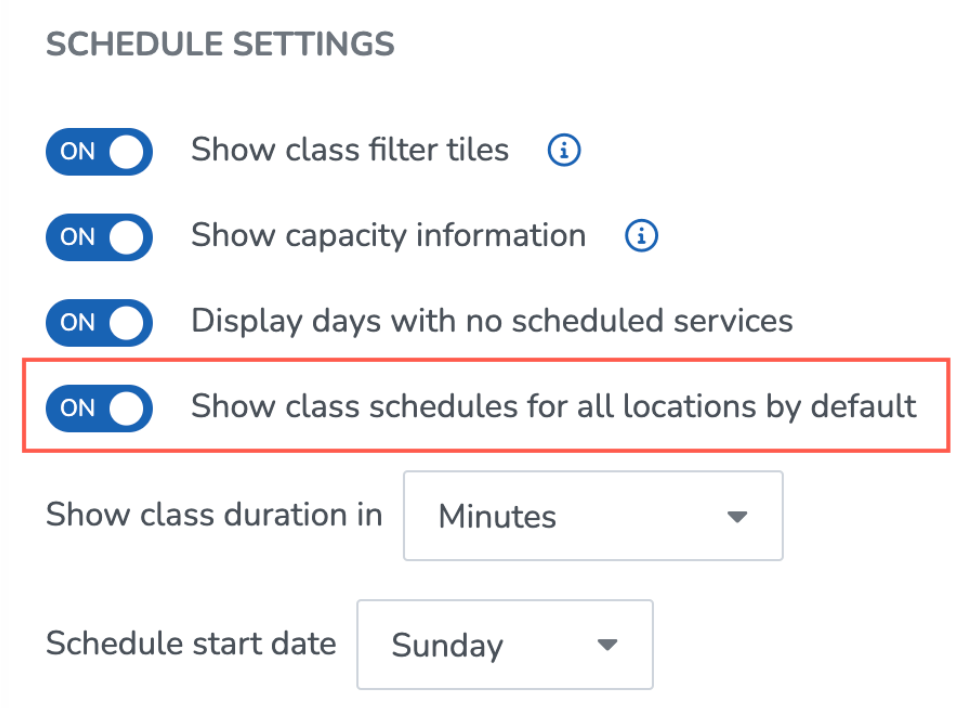Click the caret arrow in the Sunday dropdown
The height and width of the screenshot is (708, 964).
(x=607, y=645)
